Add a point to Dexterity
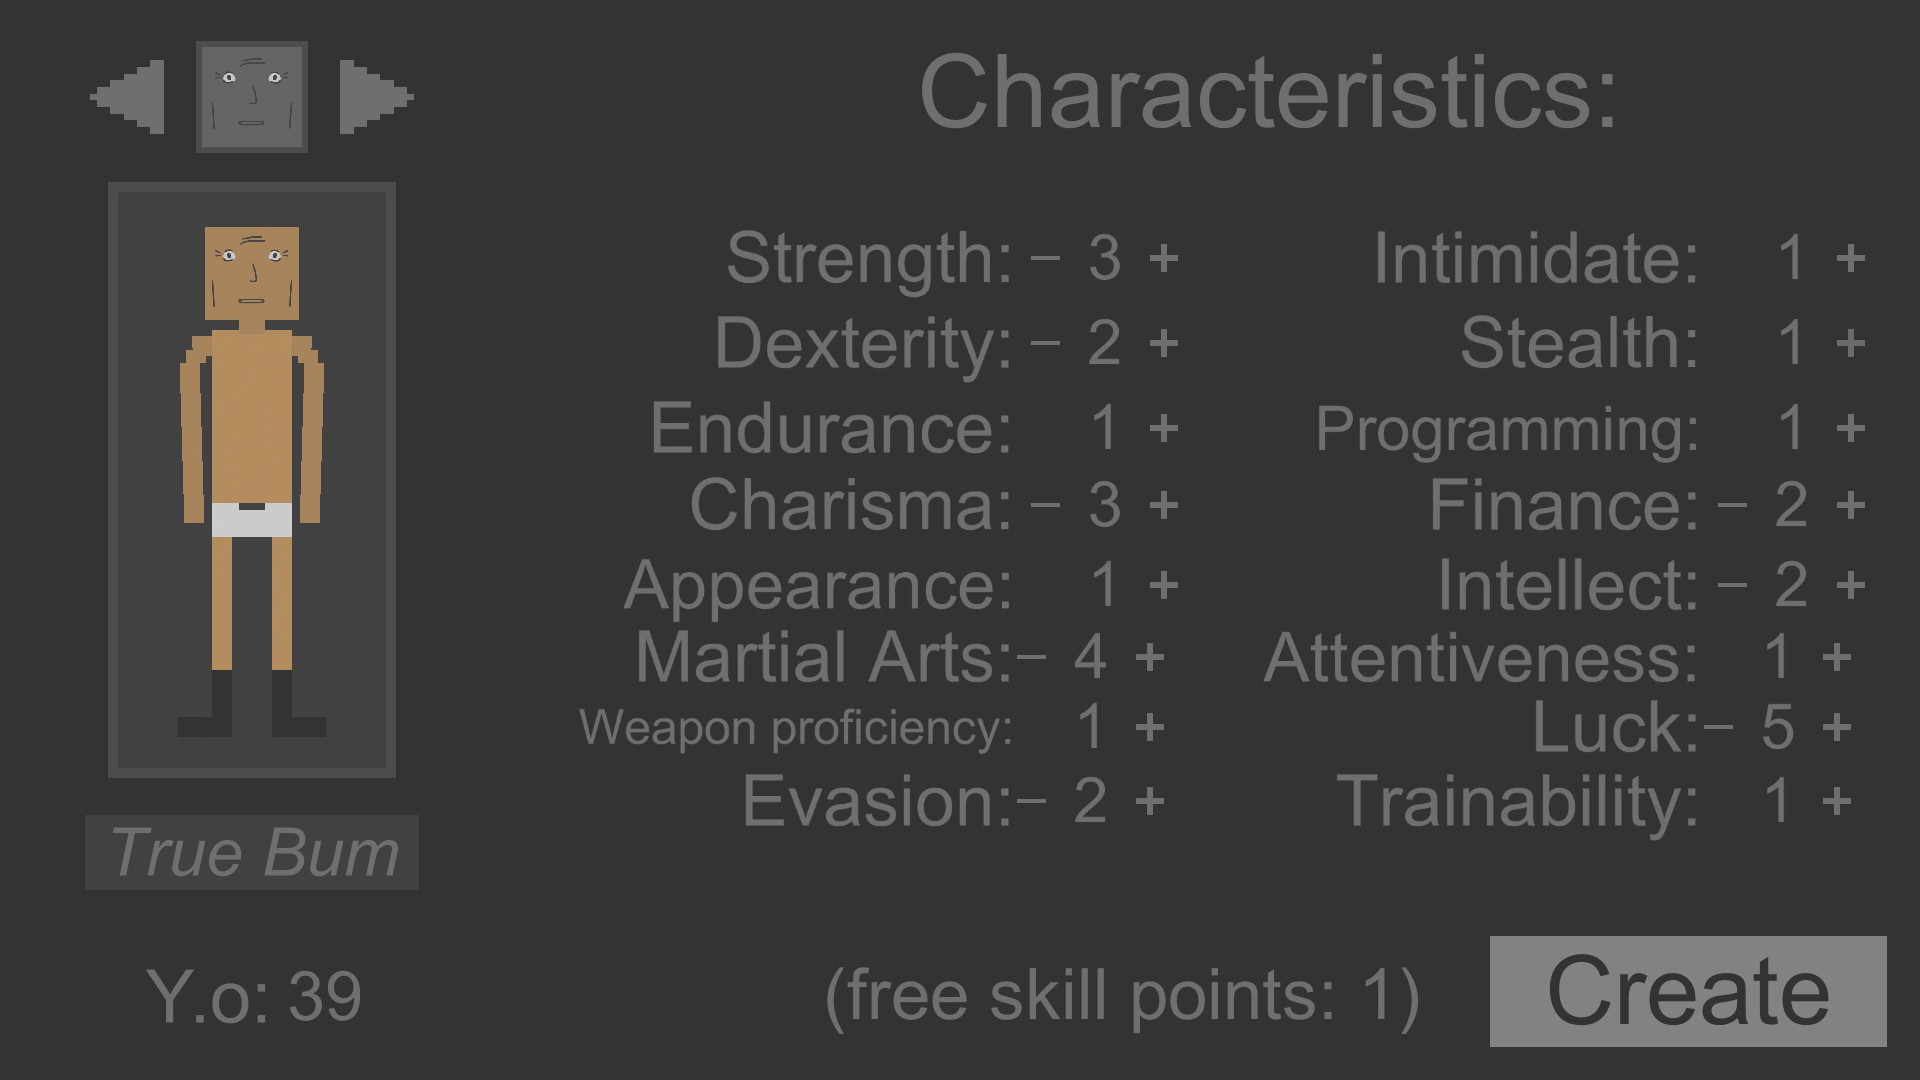Screen dimensions: 1920x1080 1163,343
